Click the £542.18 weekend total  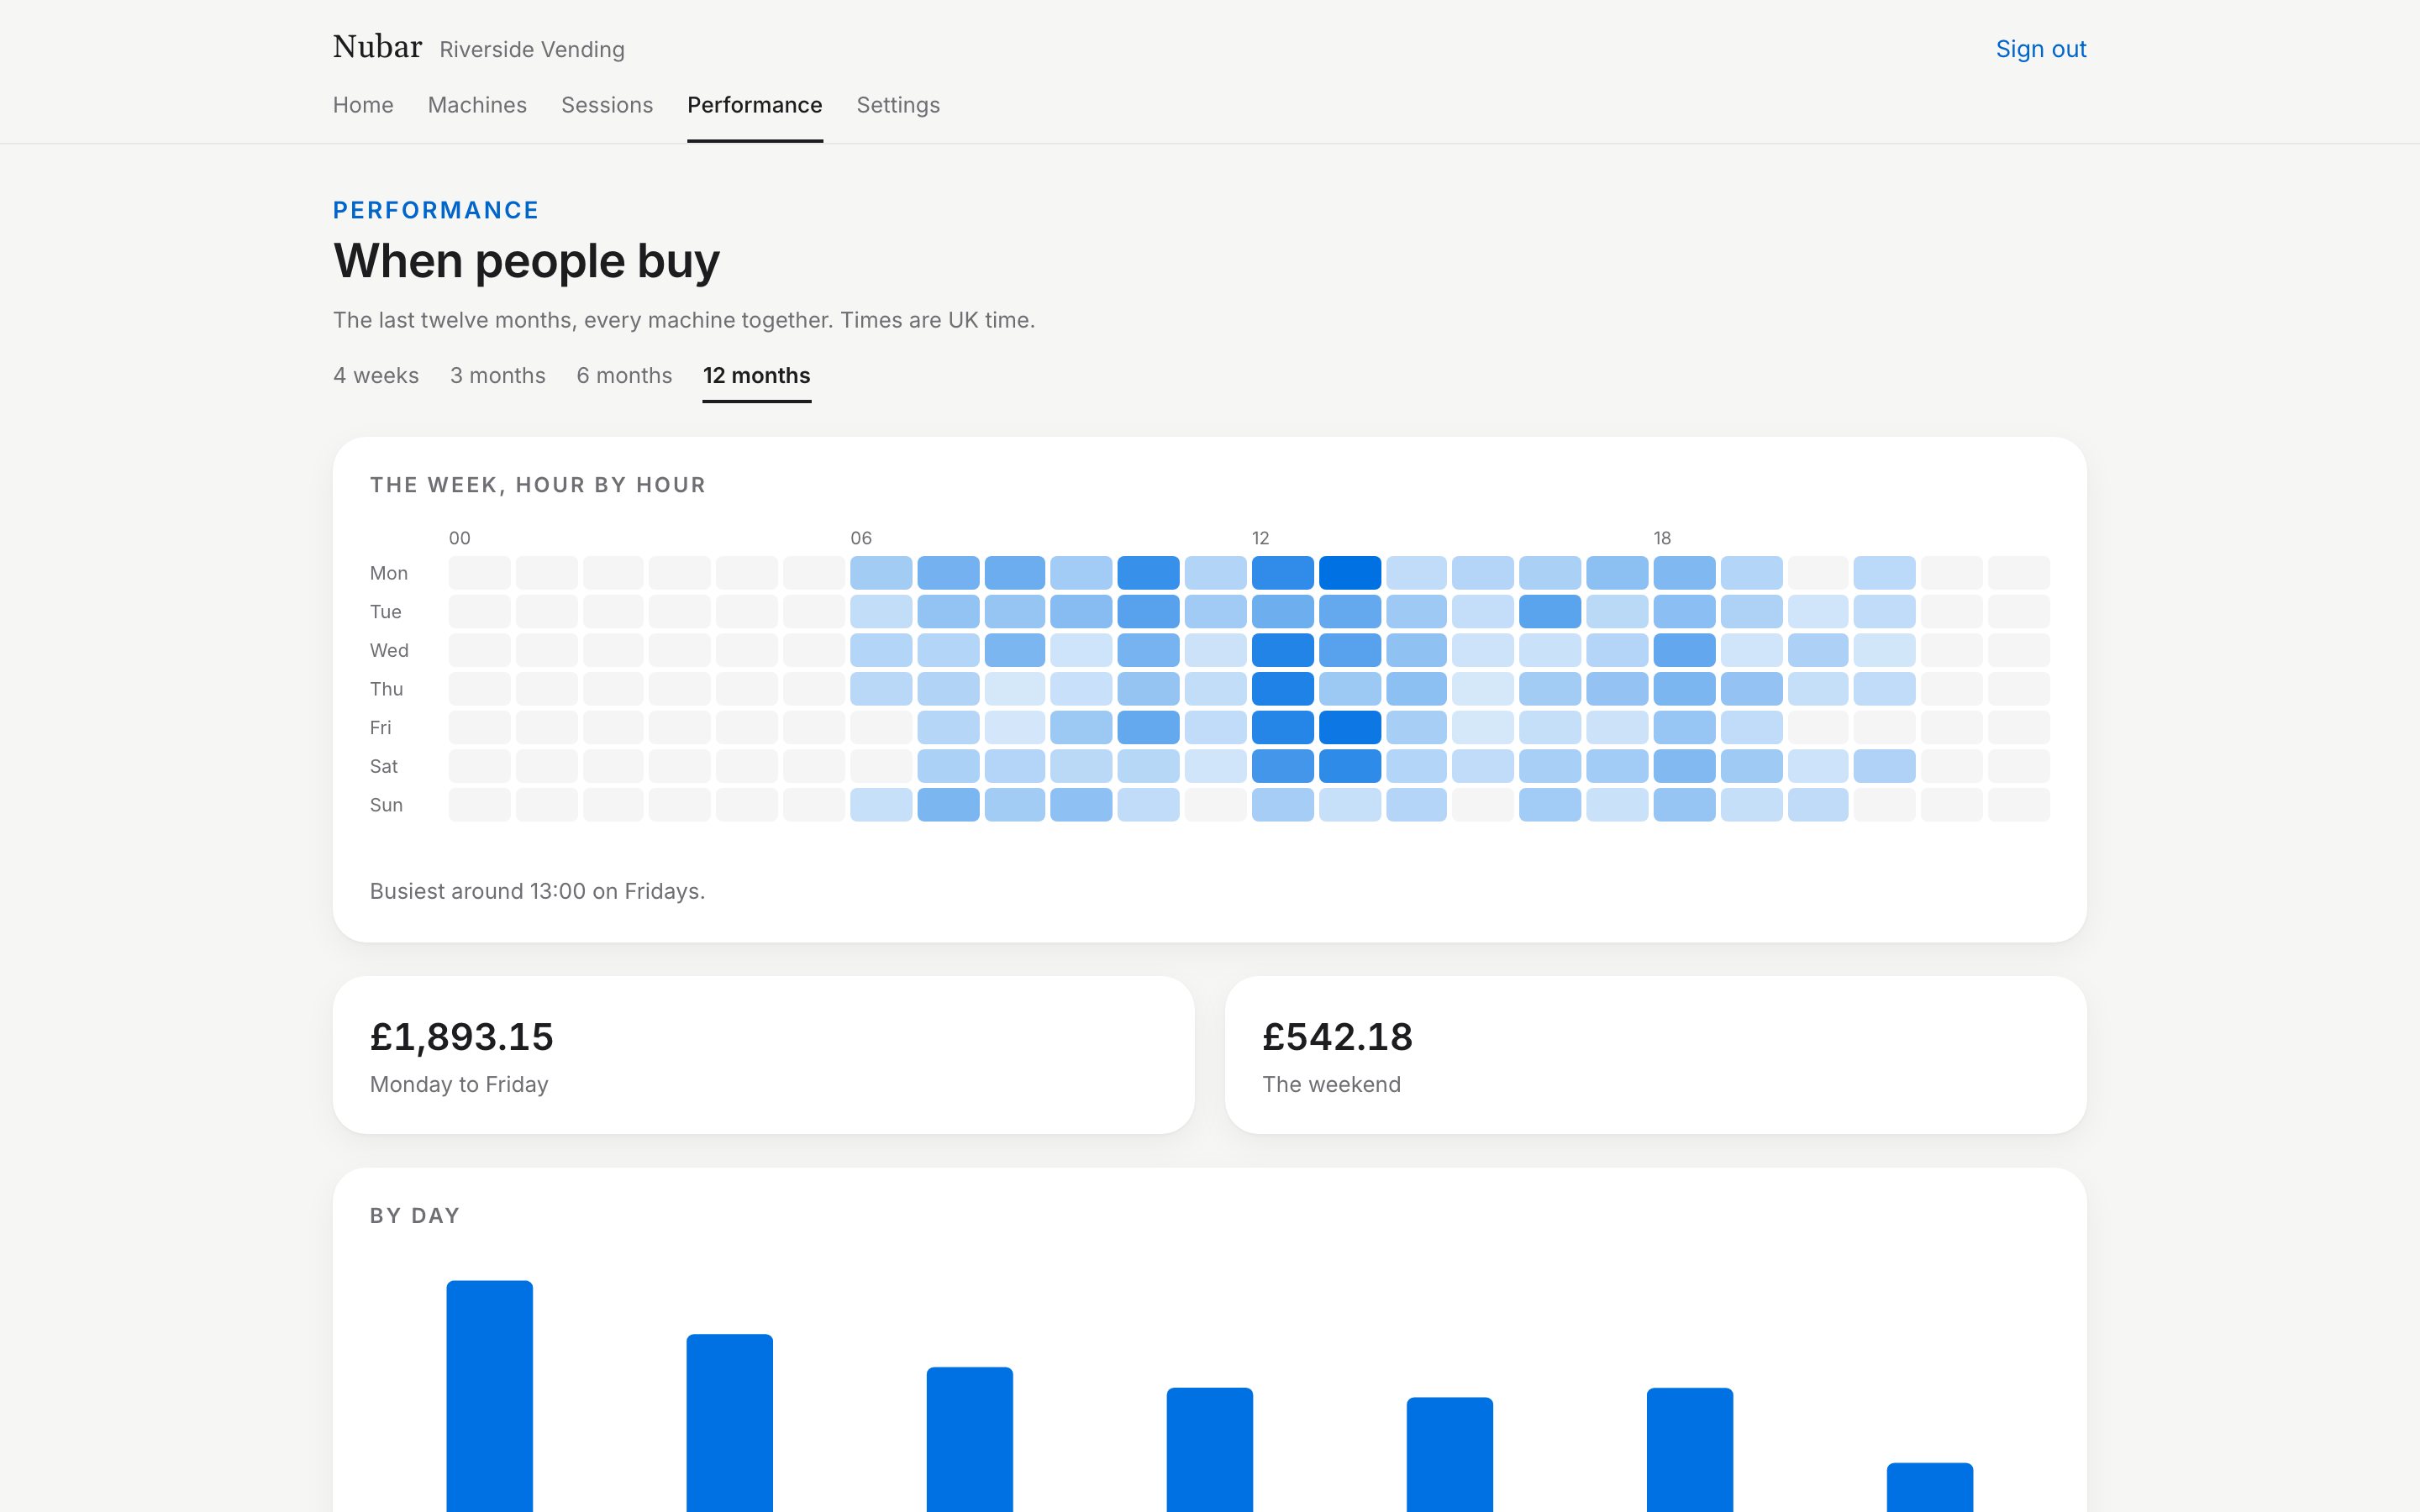[1337, 1037]
